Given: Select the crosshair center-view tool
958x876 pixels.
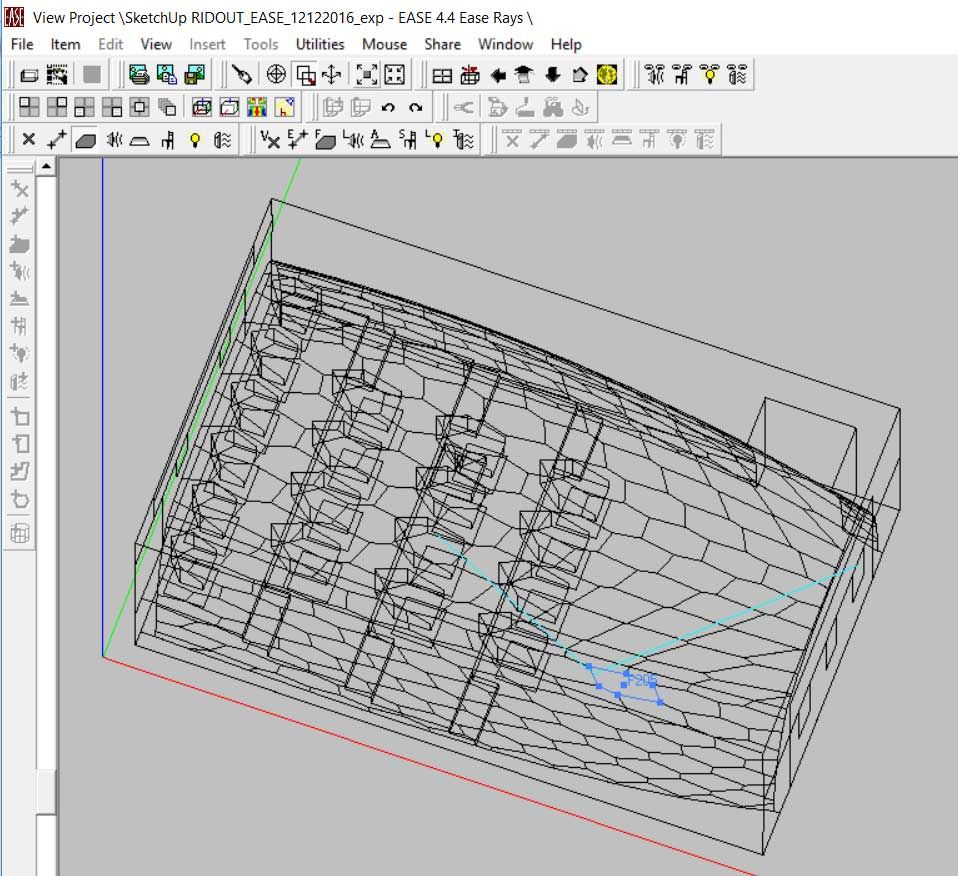Looking at the screenshot, I should click(276, 75).
